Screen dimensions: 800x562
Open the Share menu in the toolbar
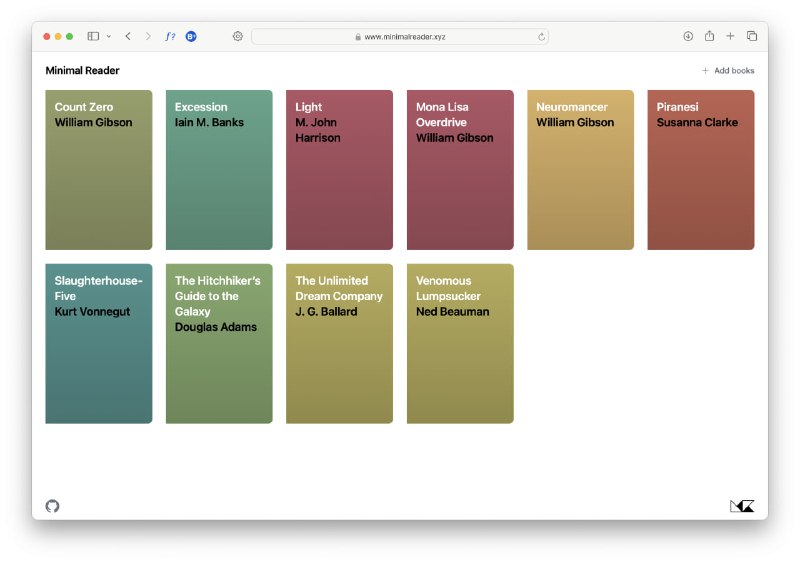tap(709, 36)
